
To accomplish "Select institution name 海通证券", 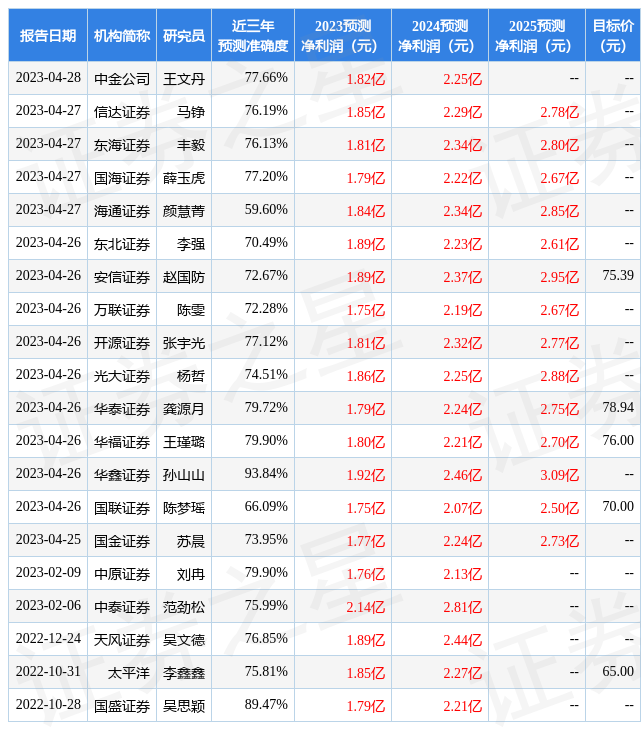I will tap(121, 211).
